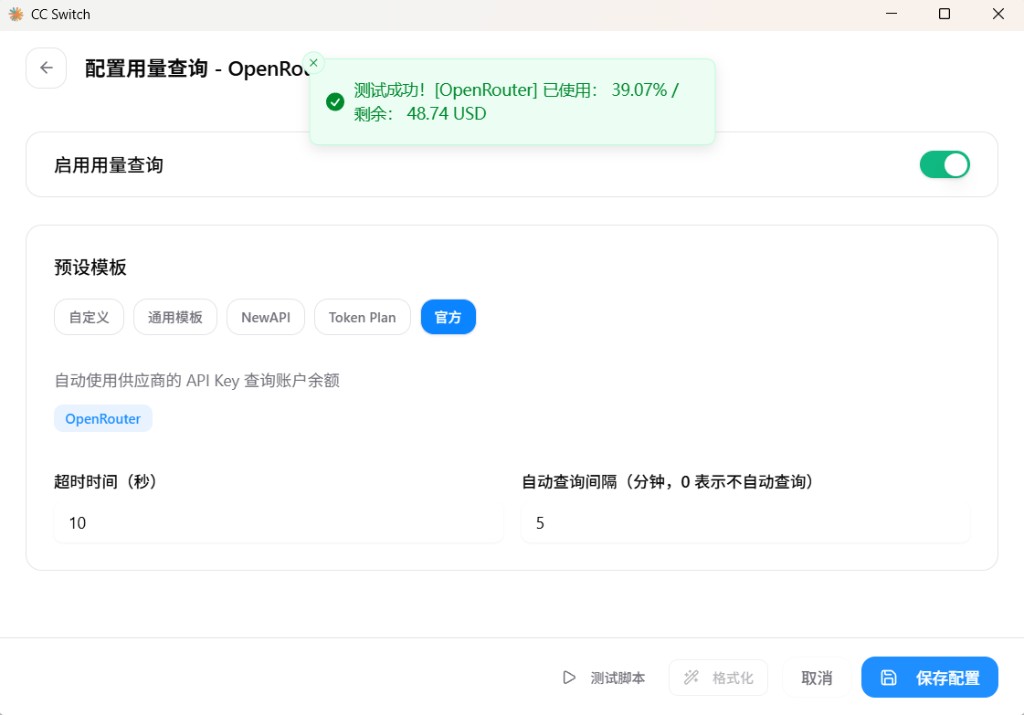Choose the NewAPI preset template

pos(266,317)
